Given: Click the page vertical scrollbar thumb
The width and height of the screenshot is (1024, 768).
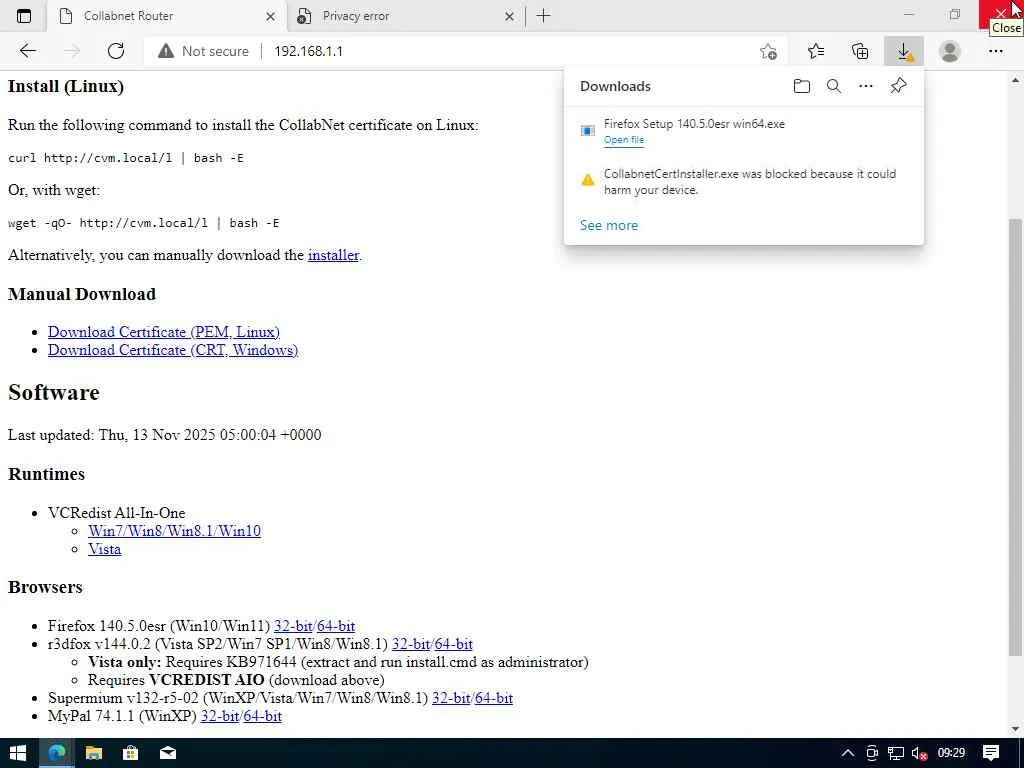Looking at the screenshot, I should (1015, 438).
